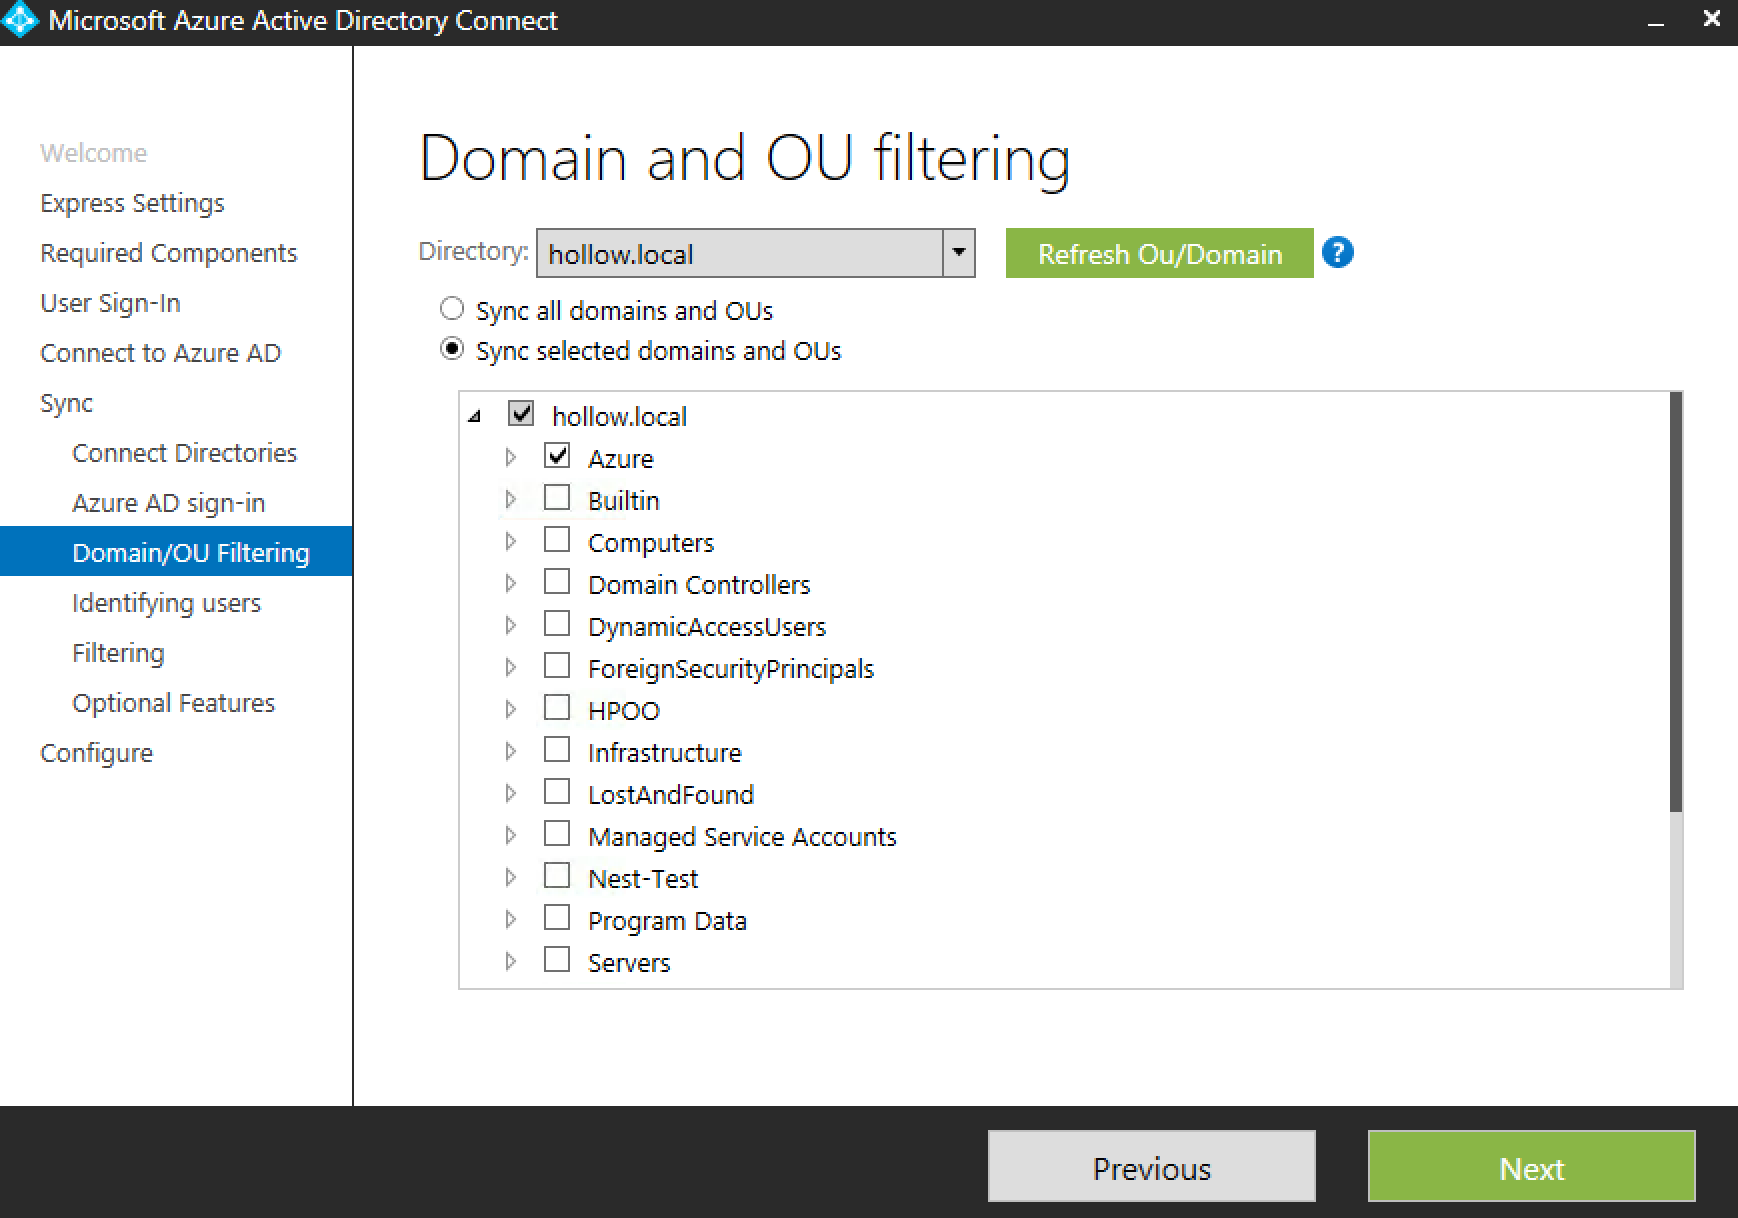Click the OU tree vertical scrollbar
The image size is (1738, 1218).
pos(1676,600)
